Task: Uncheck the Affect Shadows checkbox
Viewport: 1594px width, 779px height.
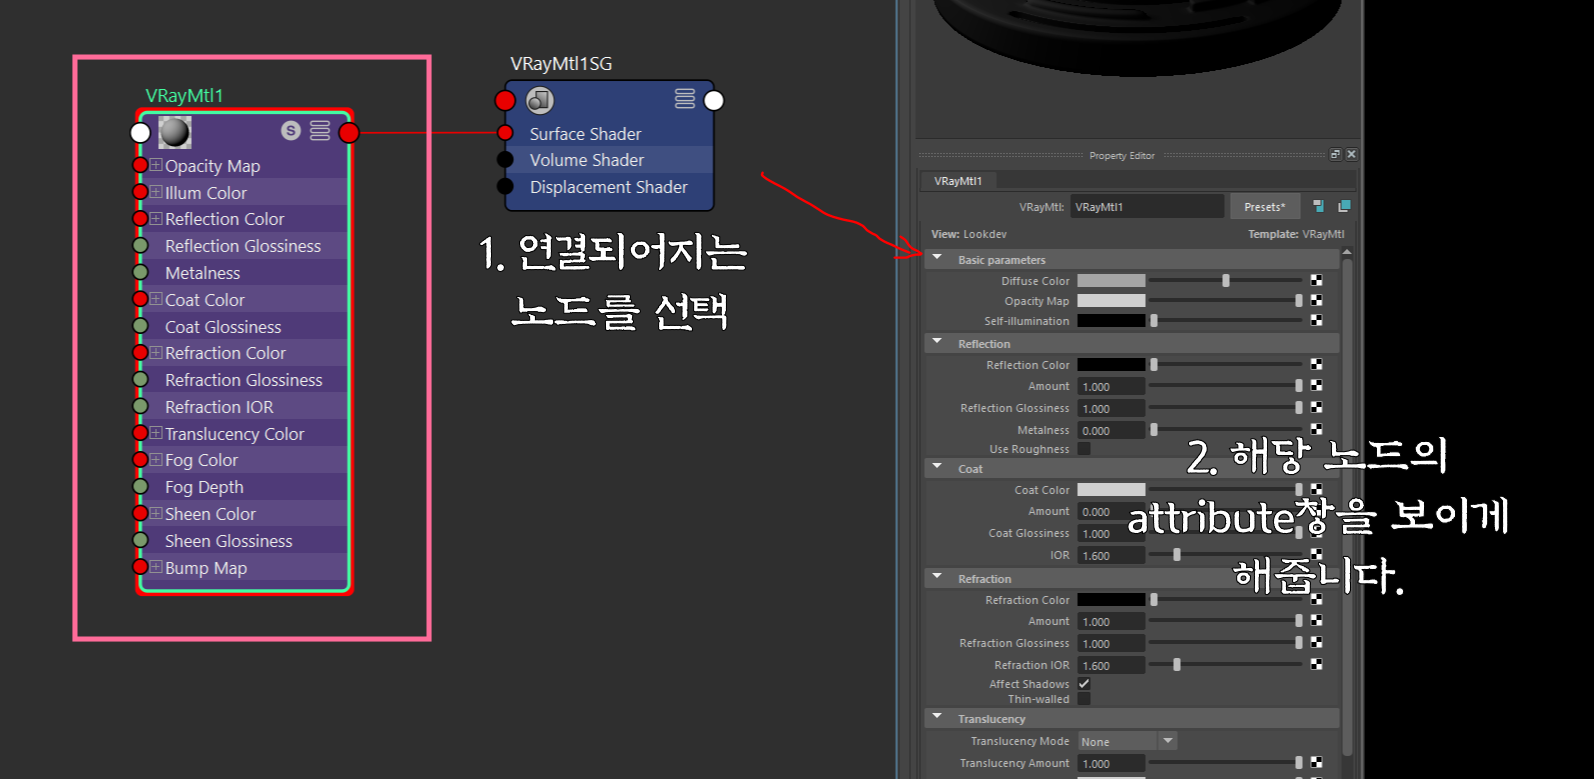Action: click(x=1084, y=684)
